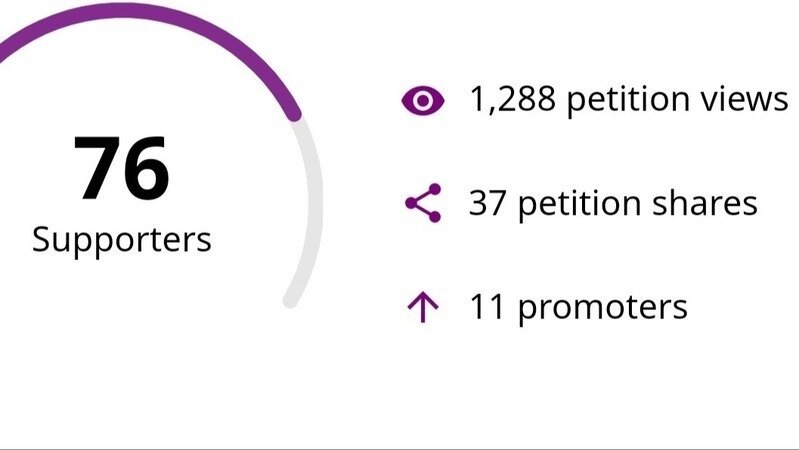
Task: Click the bottom tip of the gray arc
Action: coord(291,299)
